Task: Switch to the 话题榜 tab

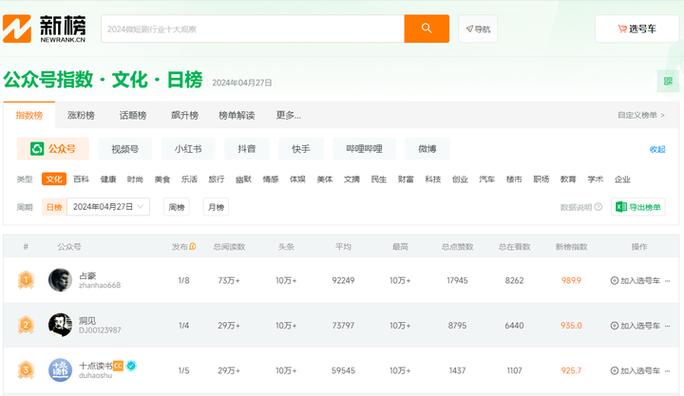Action: [x=133, y=115]
